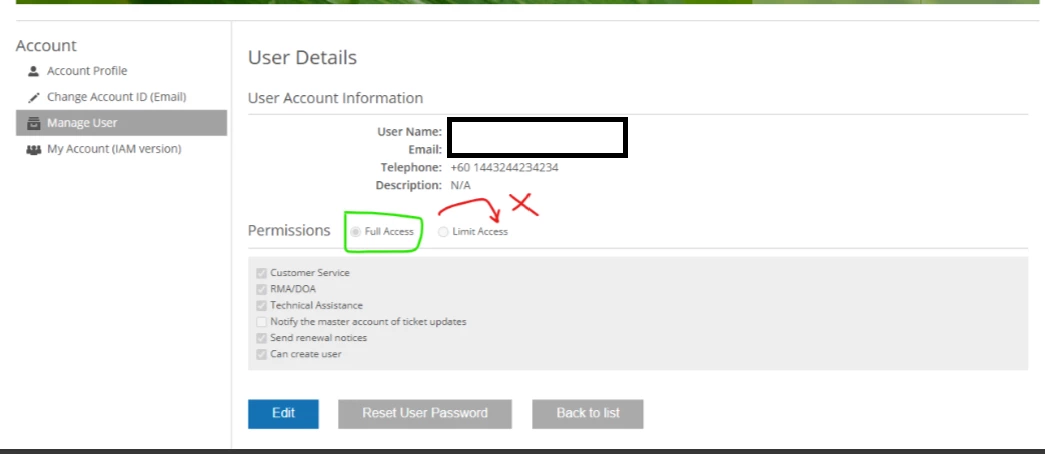Click the Back to list button
The width and height of the screenshot is (1045, 454).
point(588,413)
